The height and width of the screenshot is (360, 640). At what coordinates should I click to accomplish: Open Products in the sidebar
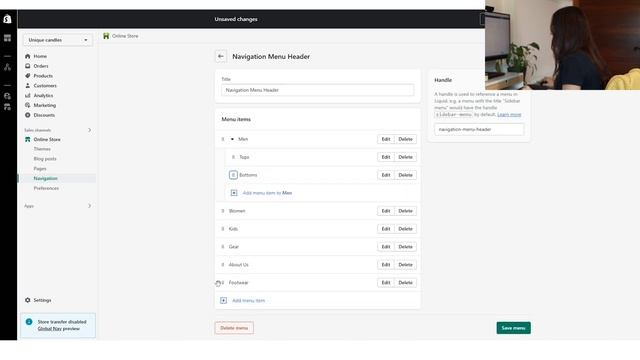[x=43, y=76]
